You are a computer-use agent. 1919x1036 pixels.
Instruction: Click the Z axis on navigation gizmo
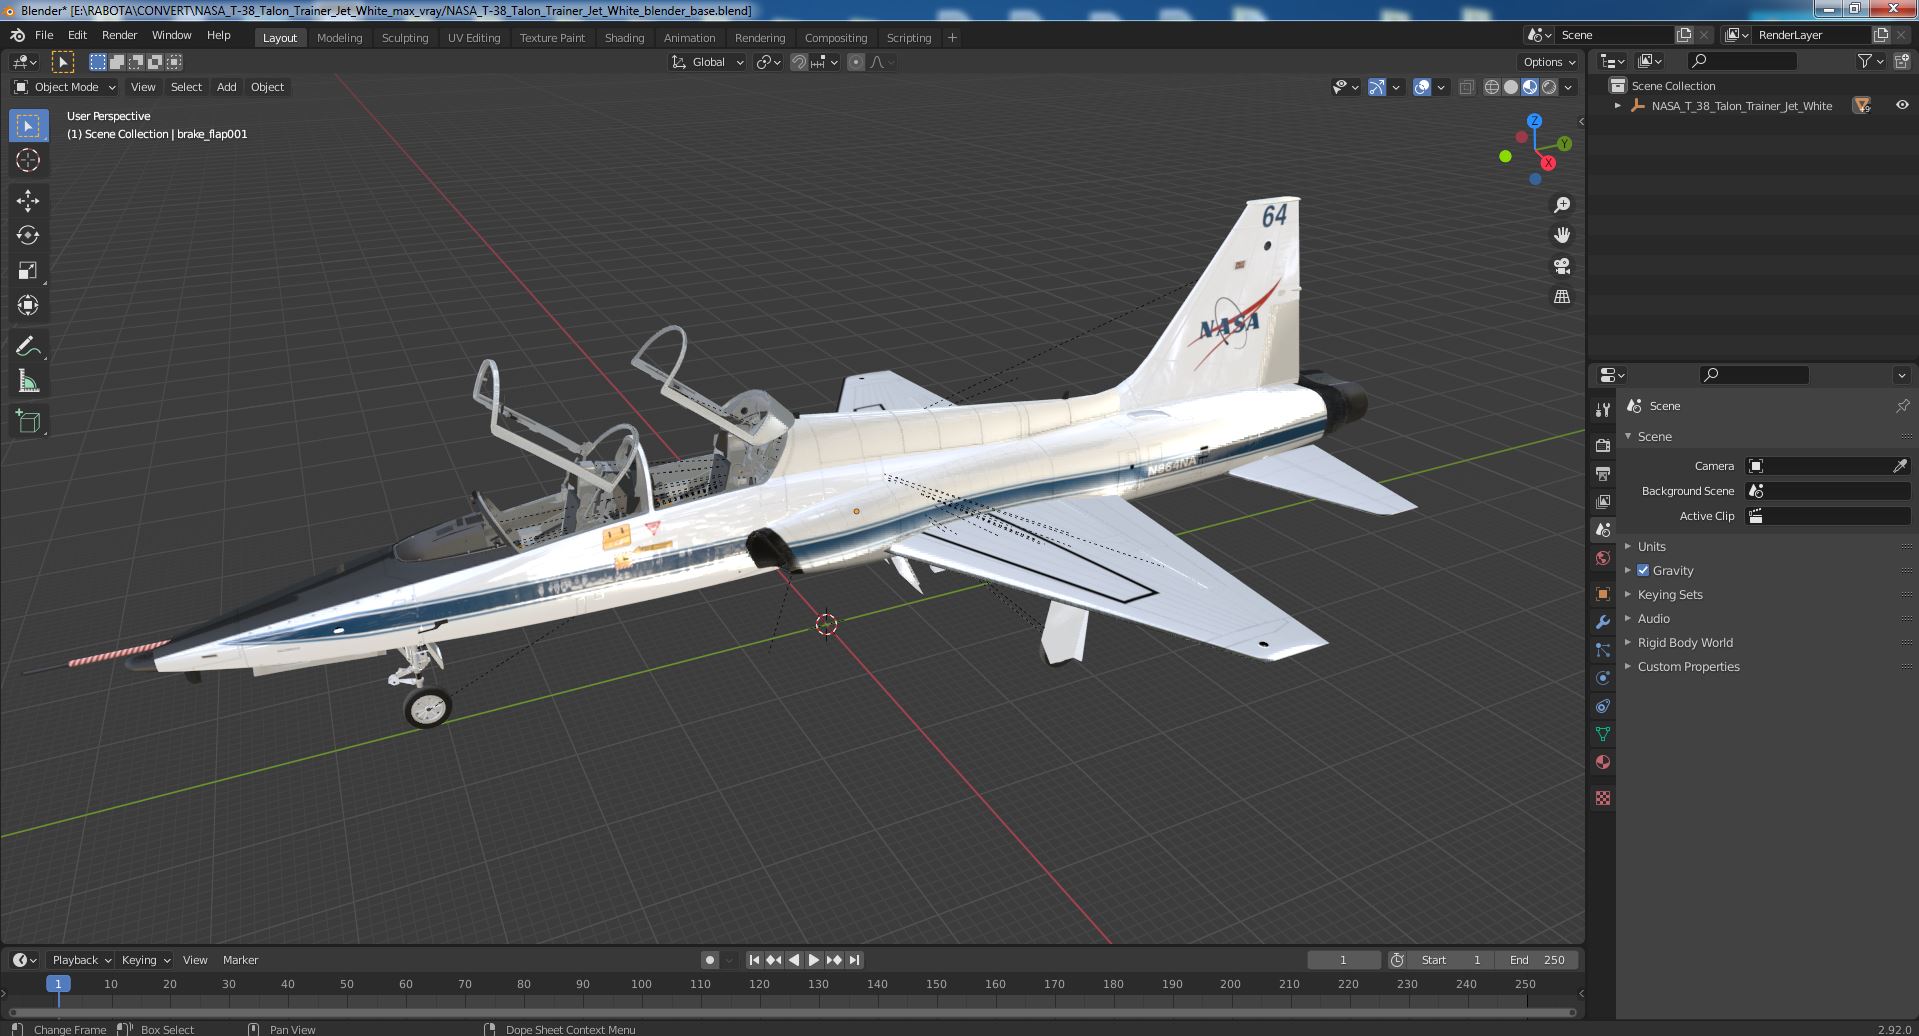pyautogui.click(x=1534, y=120)
